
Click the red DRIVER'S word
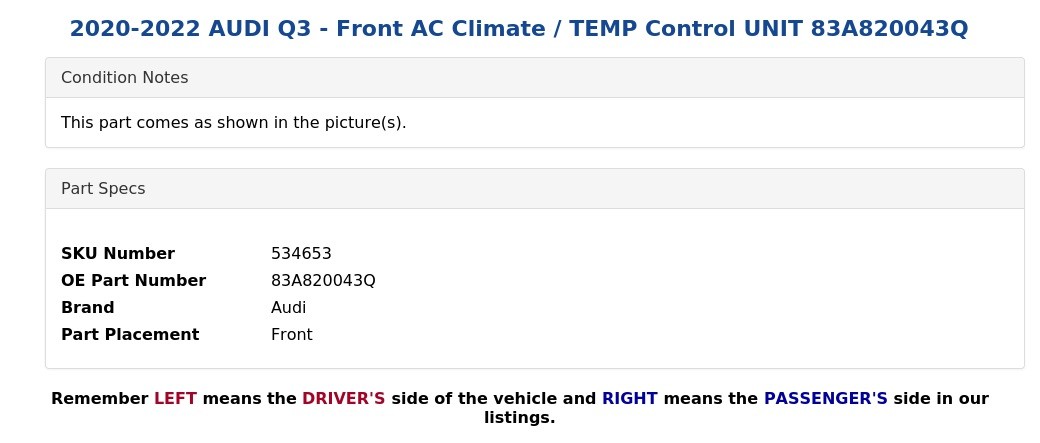pyautogui.click(x=344, y=399)
